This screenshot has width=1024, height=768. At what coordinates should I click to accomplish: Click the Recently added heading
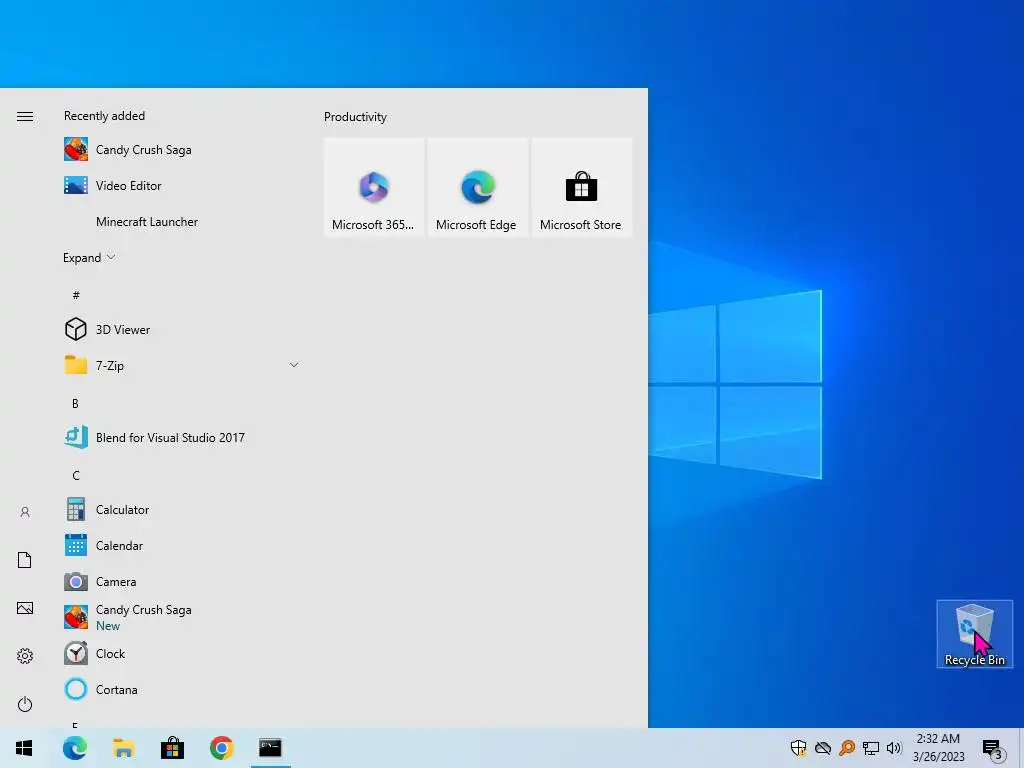point(104,116)
